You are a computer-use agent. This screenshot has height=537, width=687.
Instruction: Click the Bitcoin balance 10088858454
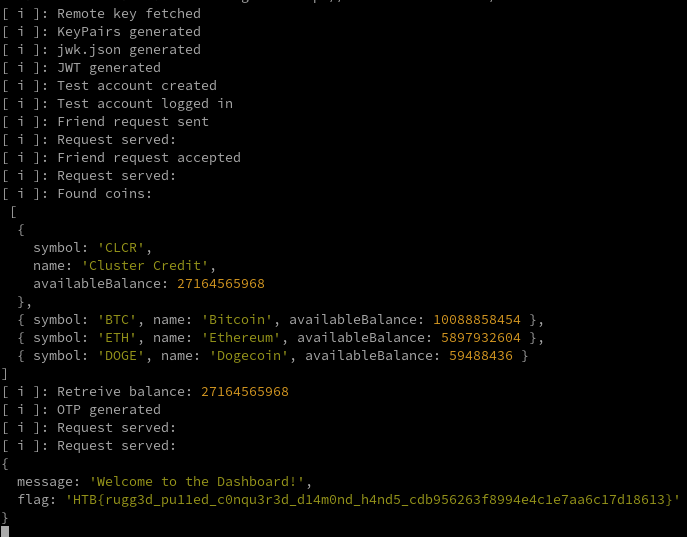477,319
